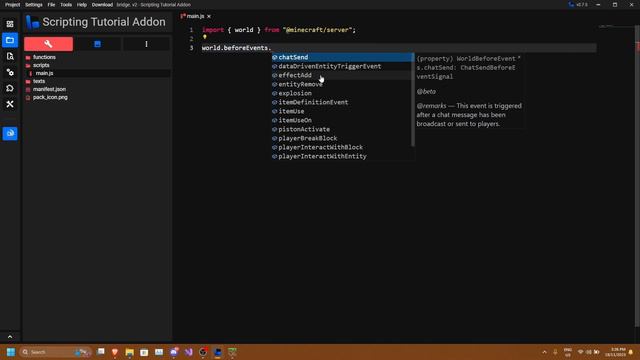
Task: Select explosion suggestion
Action: tap(342, 93)
